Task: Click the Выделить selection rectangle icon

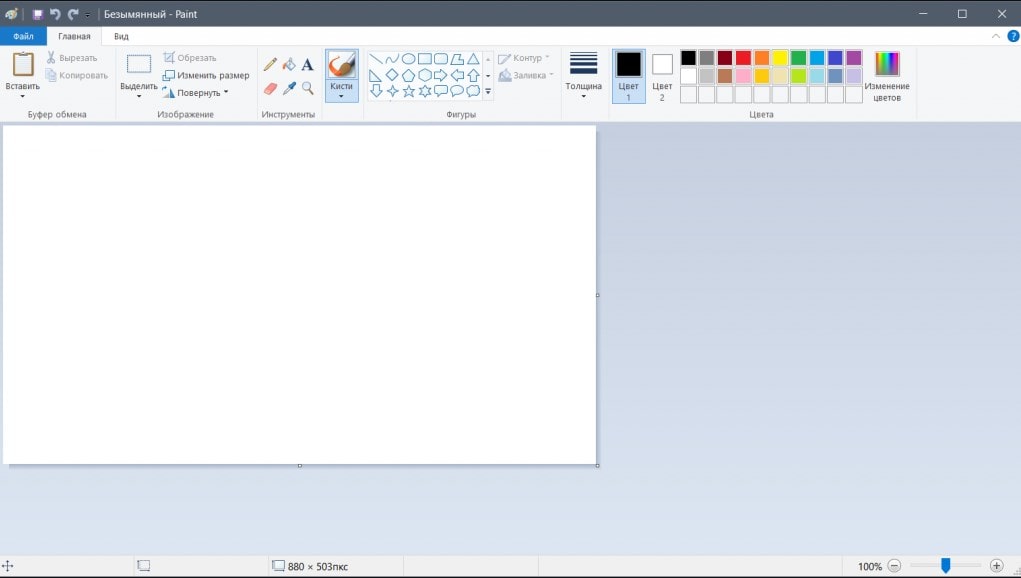Action: (x=139, y=64)
